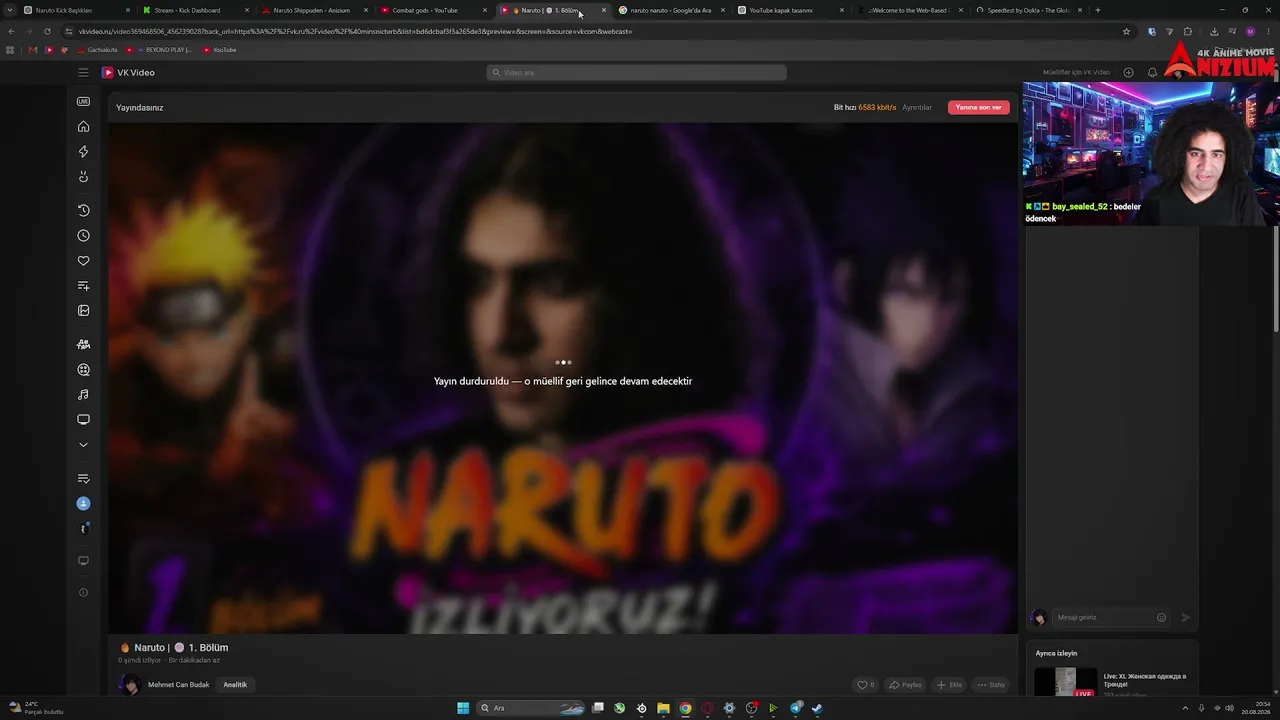Open the YouTube bookmark in bookmarks bar
The image size is (1280, 720).
(x=220, y=50)
